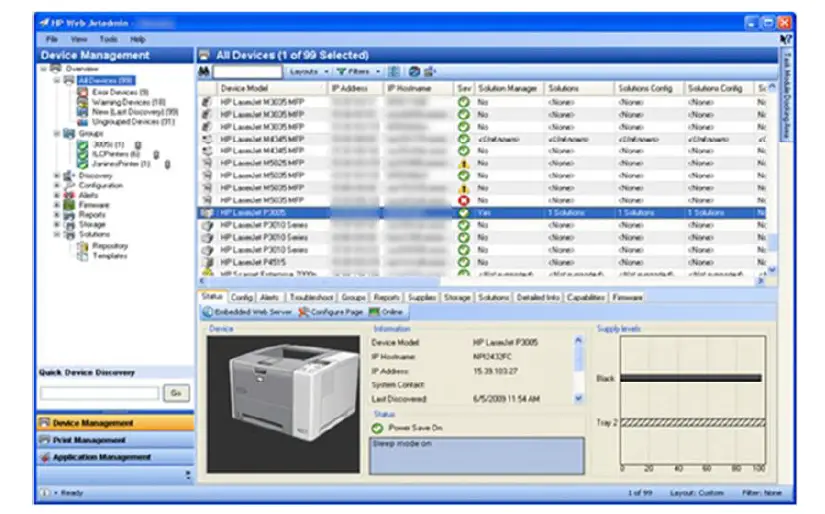Collapse the All Devices tree node

point(57,80)
